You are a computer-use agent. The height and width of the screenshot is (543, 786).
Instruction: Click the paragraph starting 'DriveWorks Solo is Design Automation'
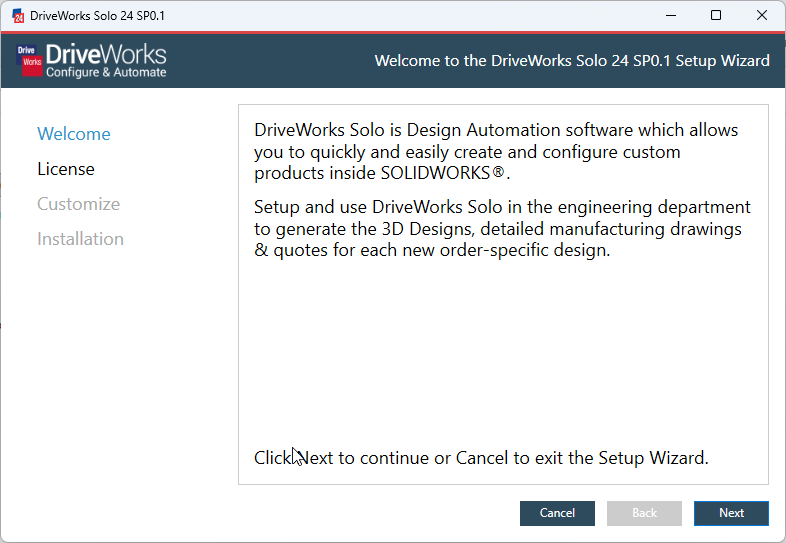point(496,151)
